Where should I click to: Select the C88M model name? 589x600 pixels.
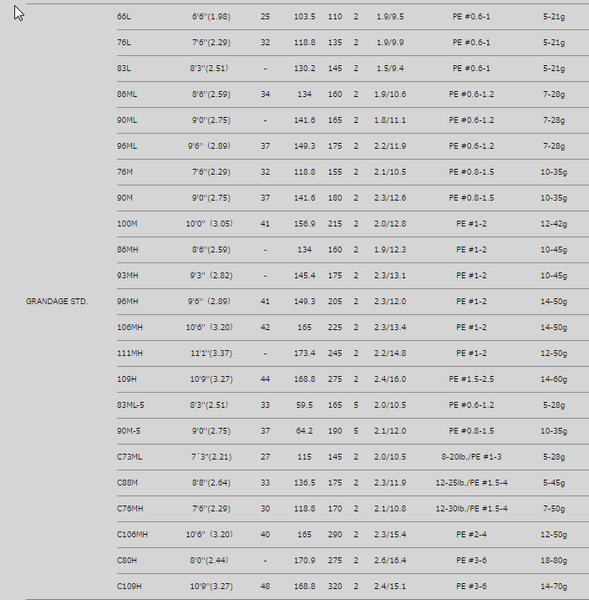point(127,483)
